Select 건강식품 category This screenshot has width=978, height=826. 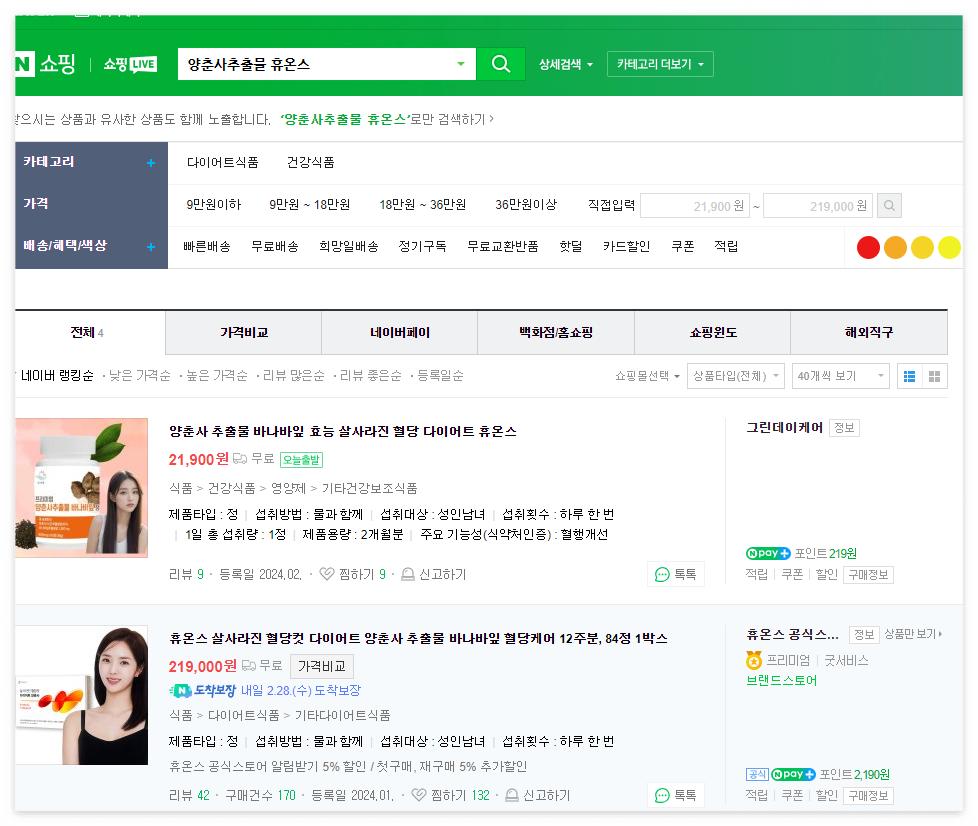pos(311,163)
